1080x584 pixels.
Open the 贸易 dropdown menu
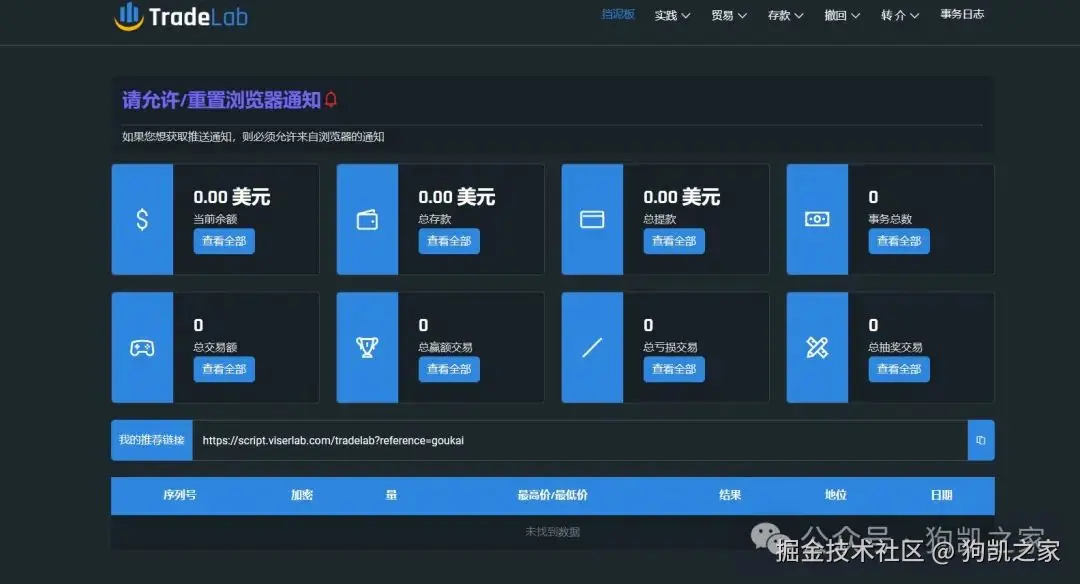728,14
